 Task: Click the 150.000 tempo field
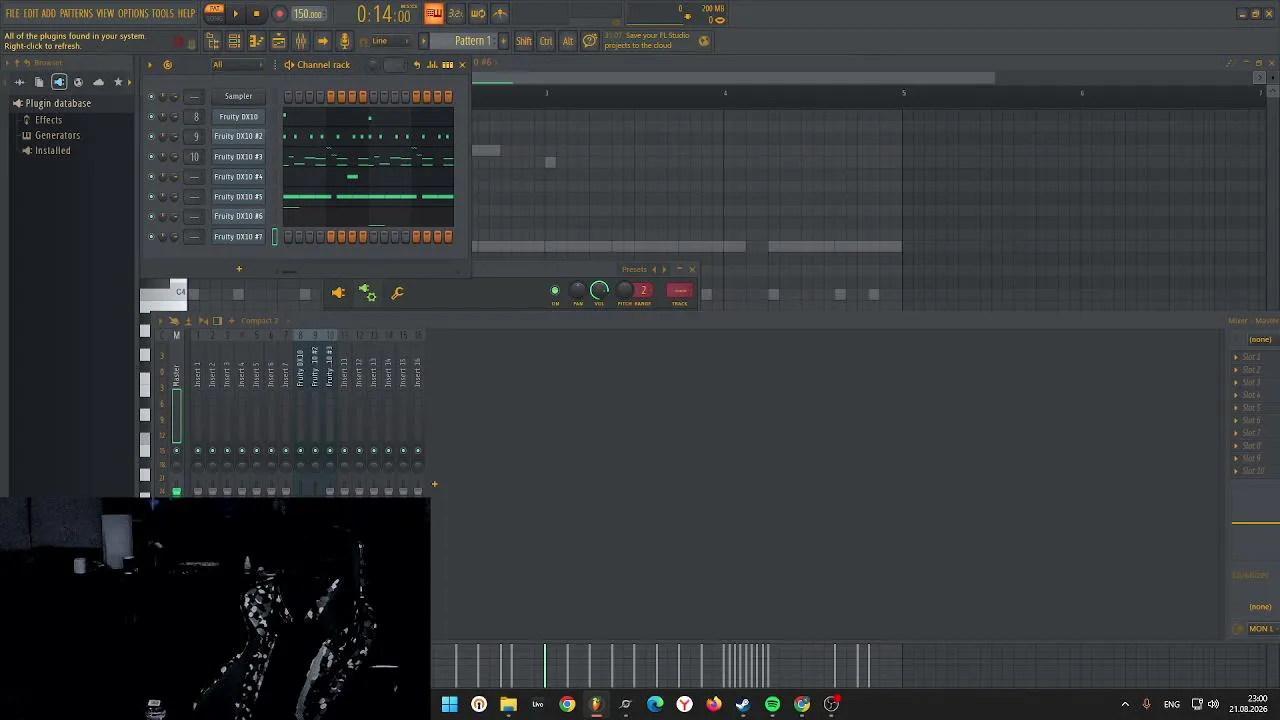click(308, 14)
